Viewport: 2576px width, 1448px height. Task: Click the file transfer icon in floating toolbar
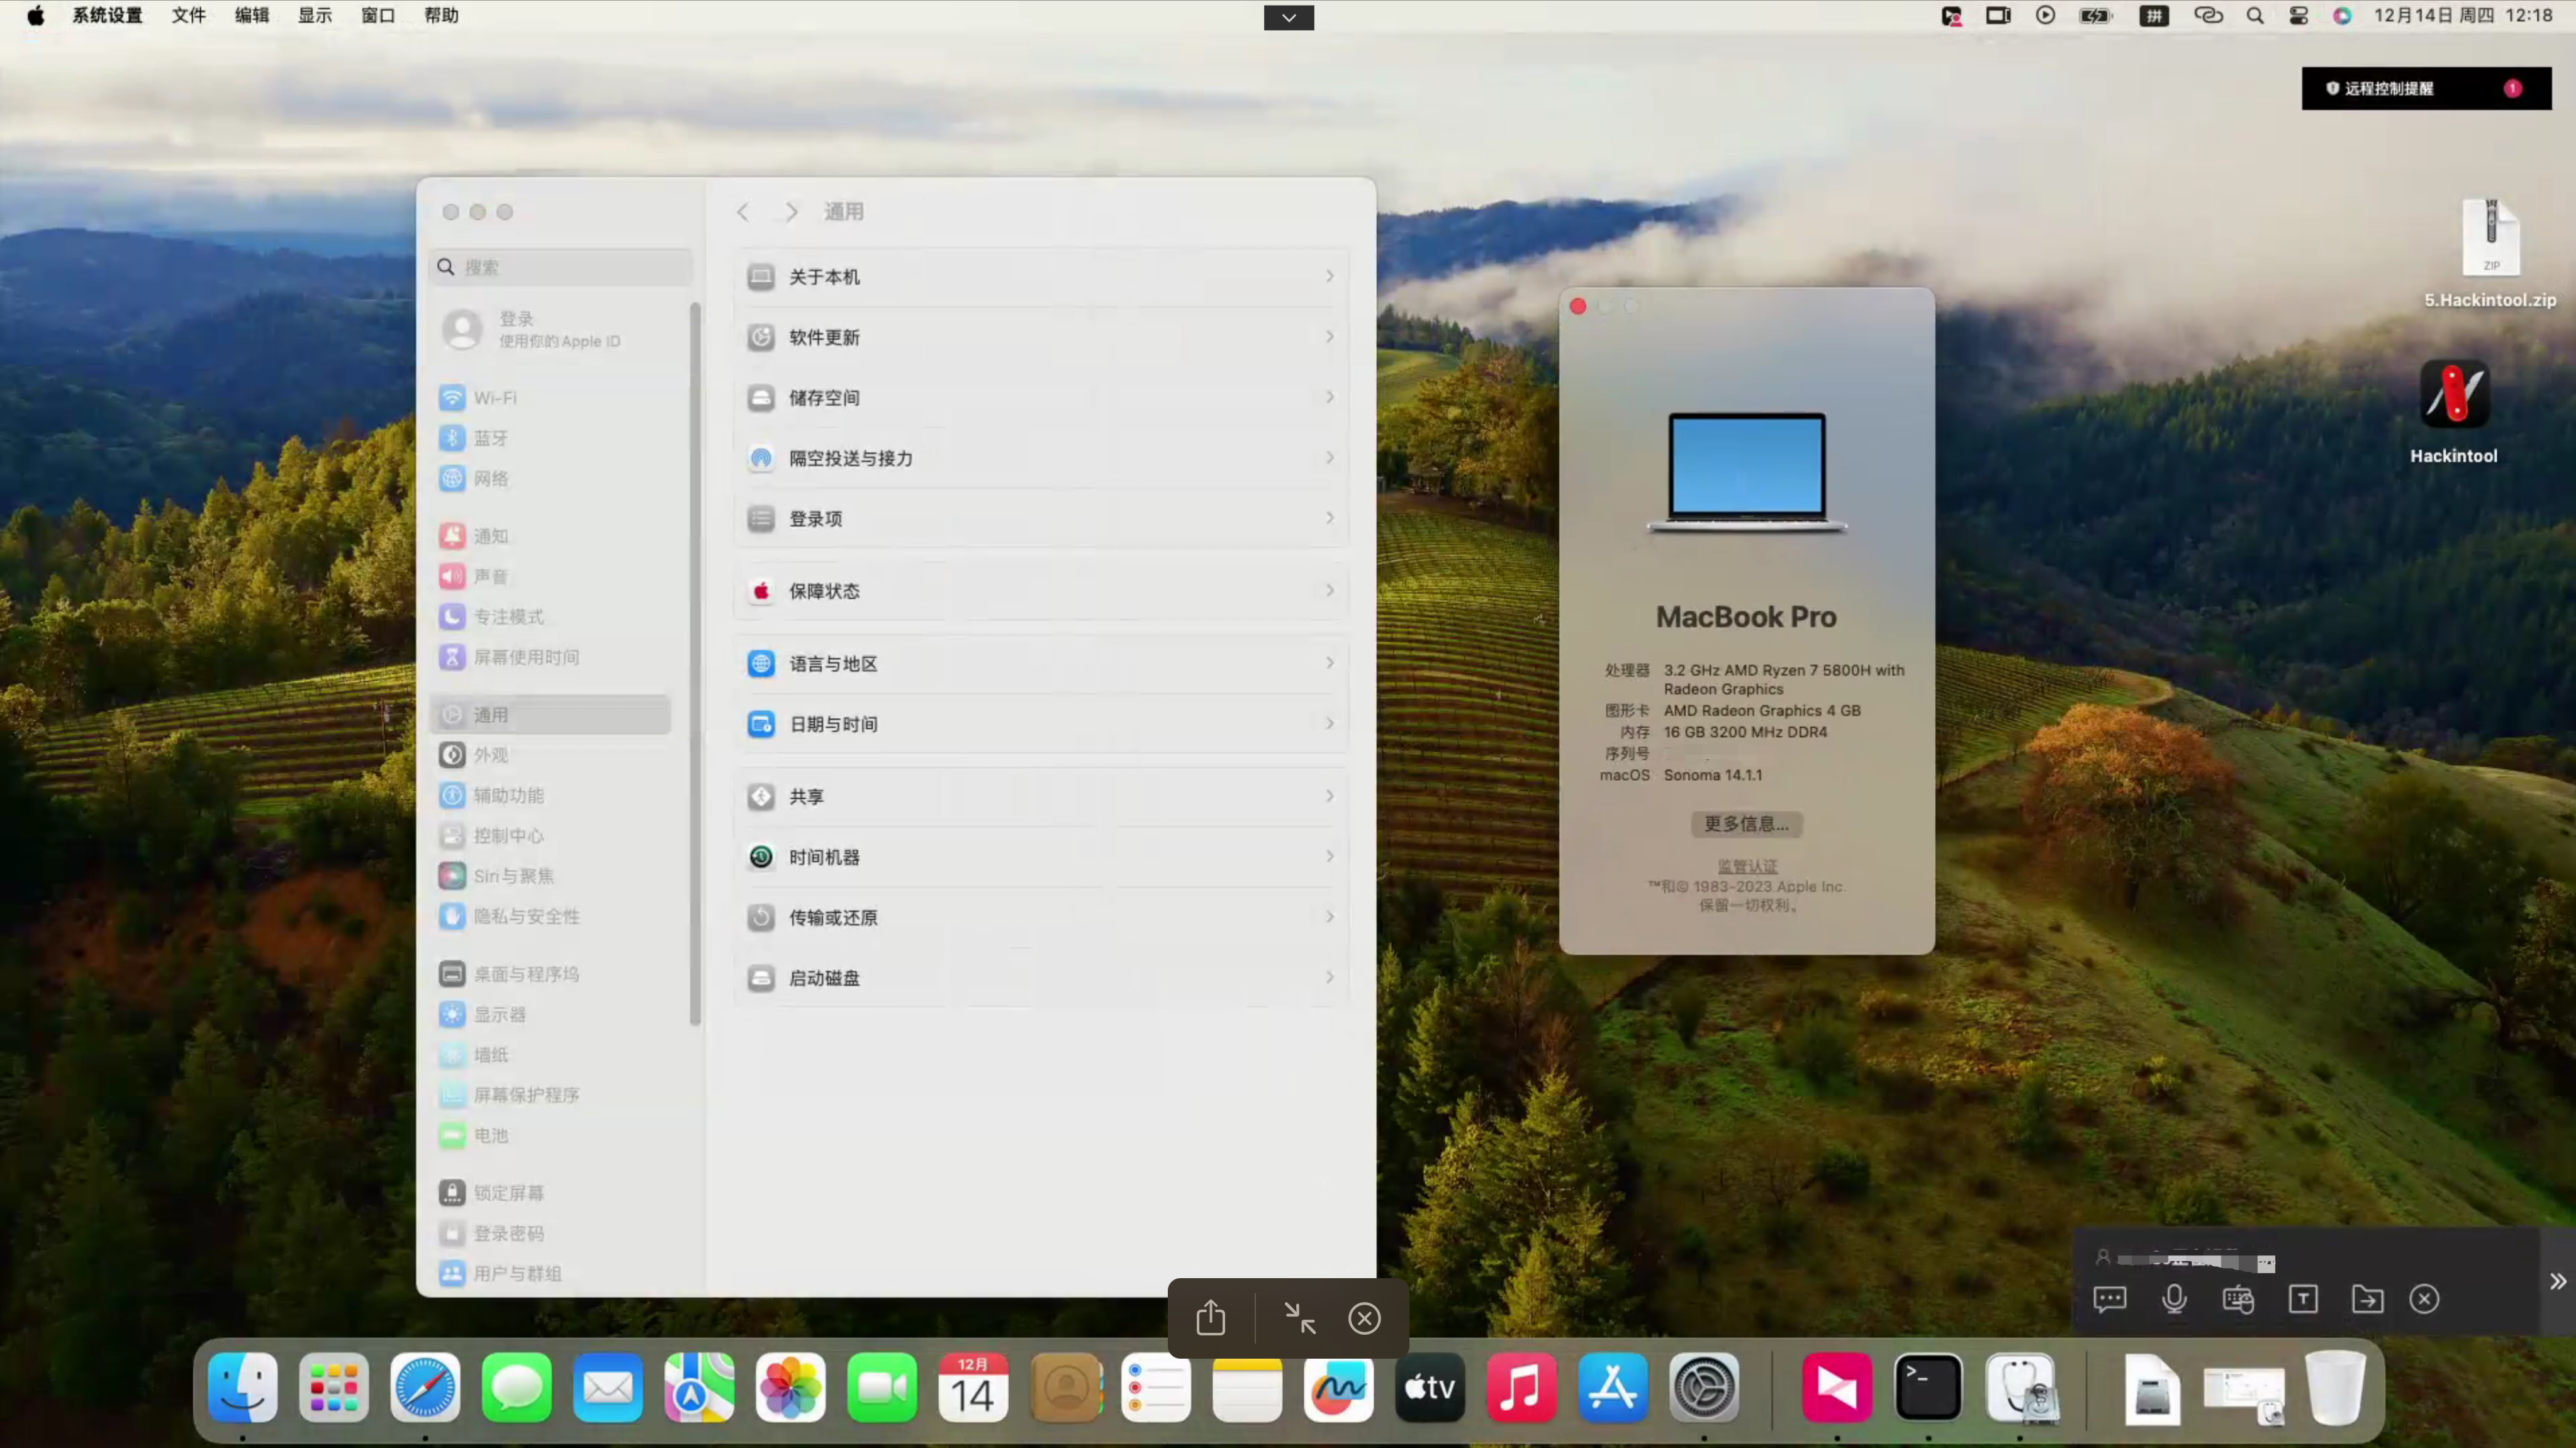tap(2367, 1298)
